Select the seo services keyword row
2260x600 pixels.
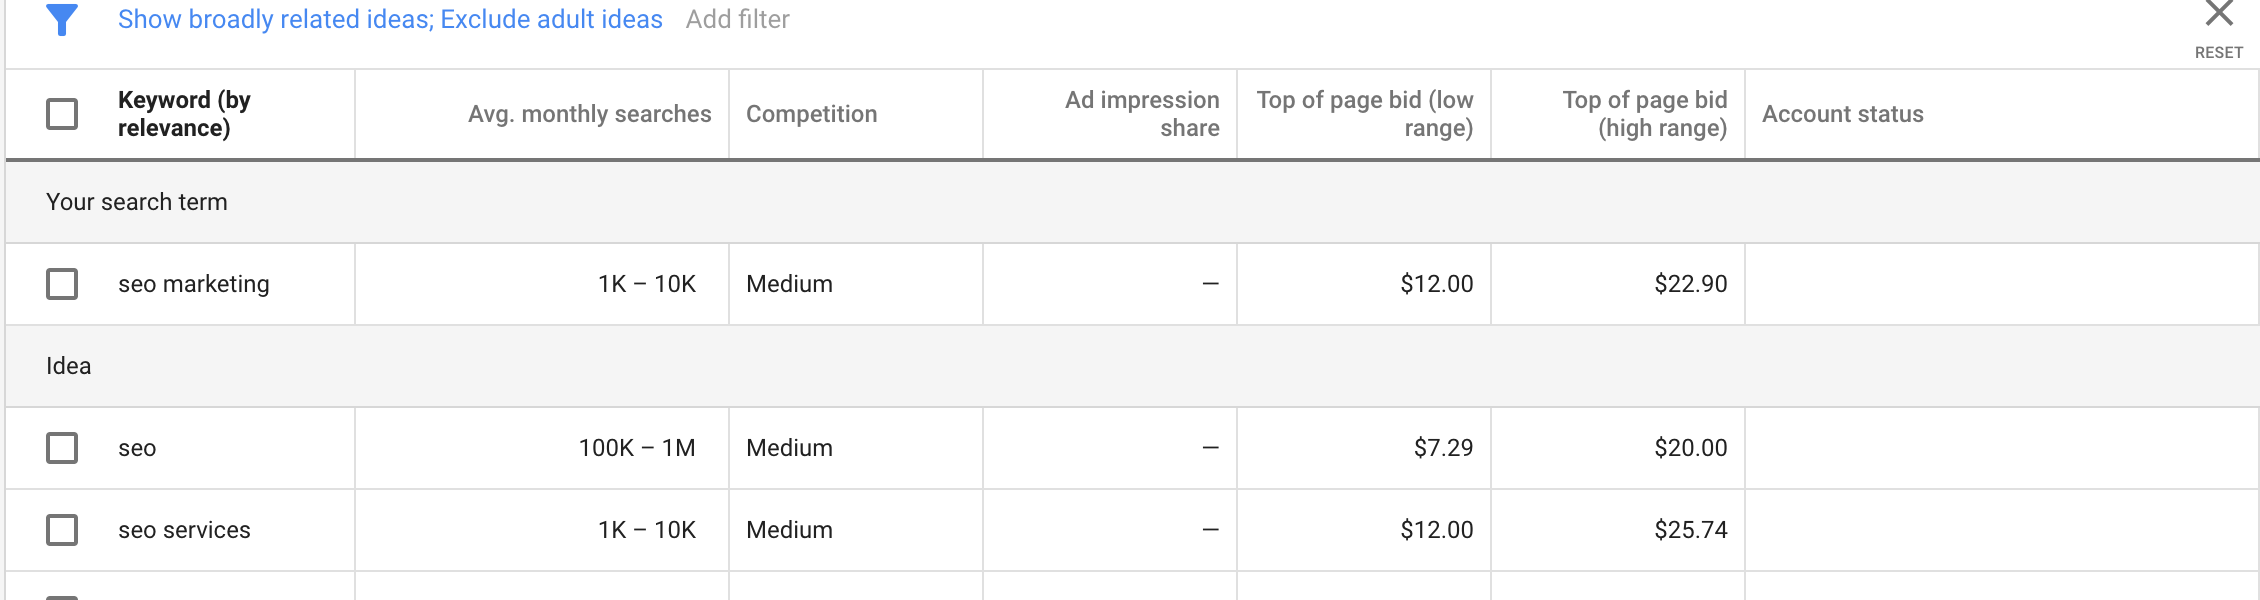1132,530
